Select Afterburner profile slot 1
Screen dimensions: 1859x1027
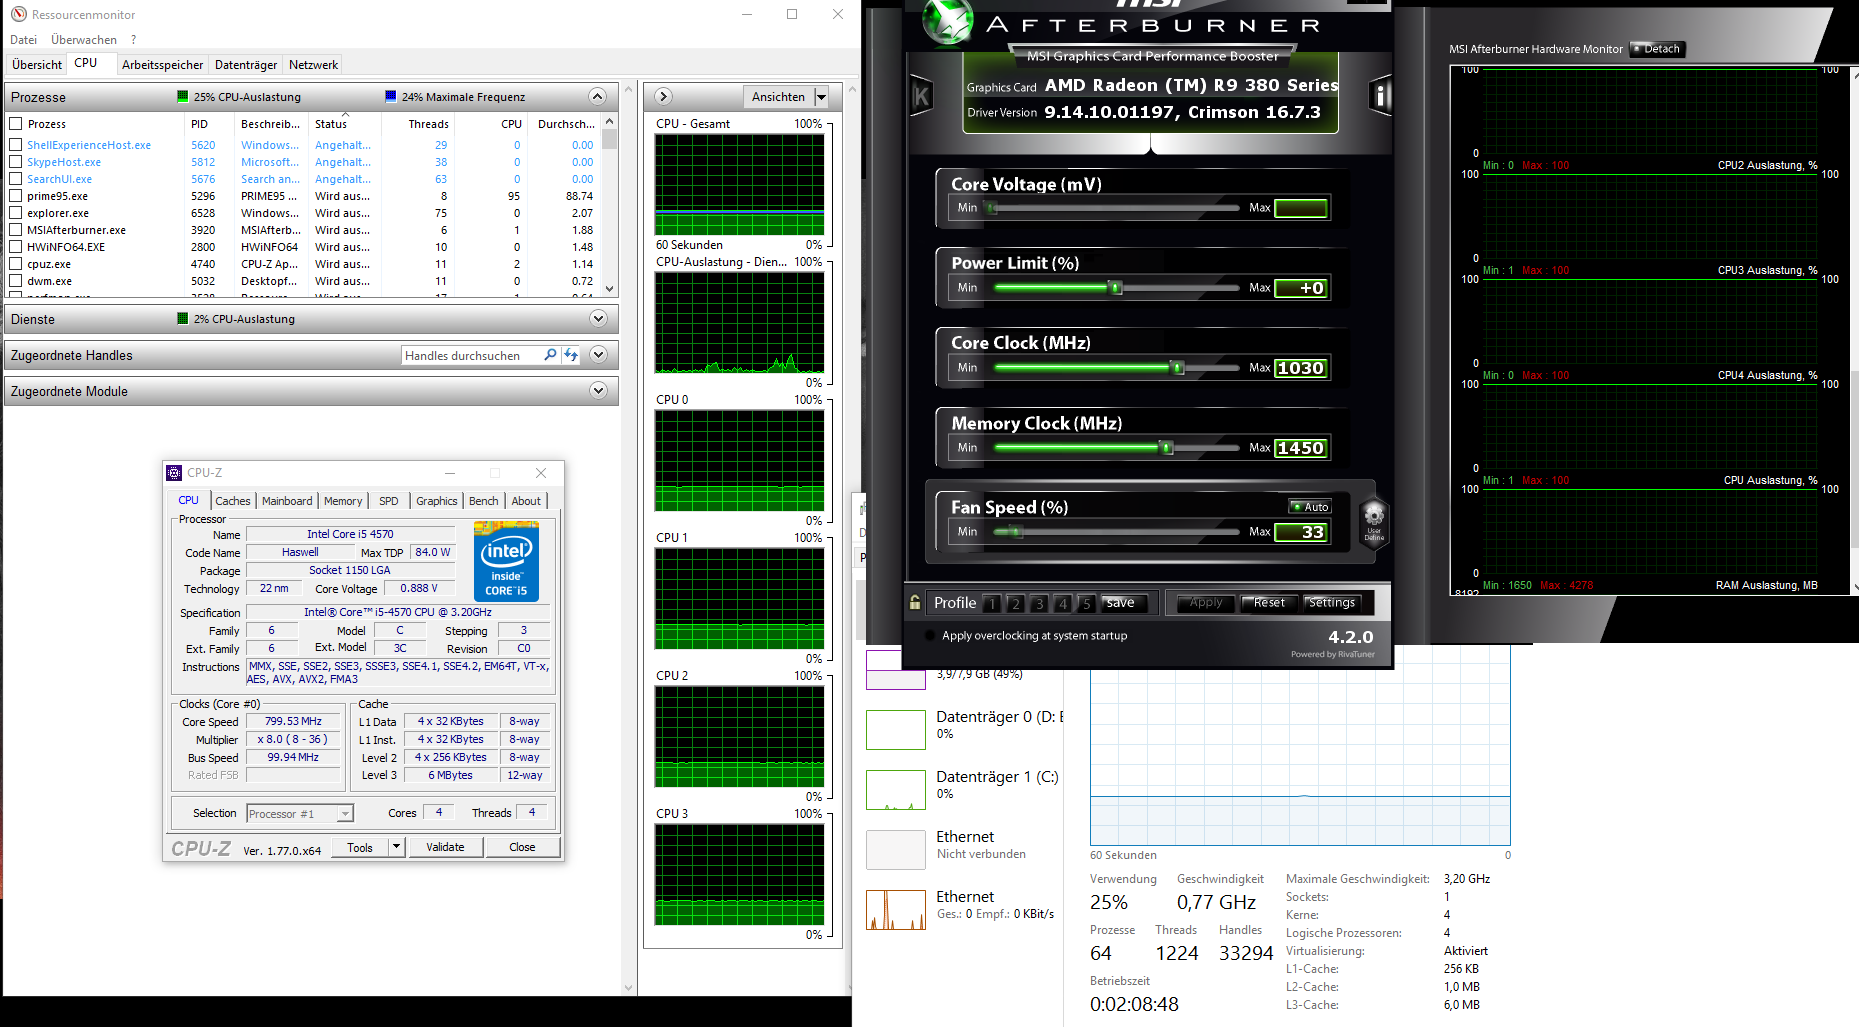[x=992, y=603]
